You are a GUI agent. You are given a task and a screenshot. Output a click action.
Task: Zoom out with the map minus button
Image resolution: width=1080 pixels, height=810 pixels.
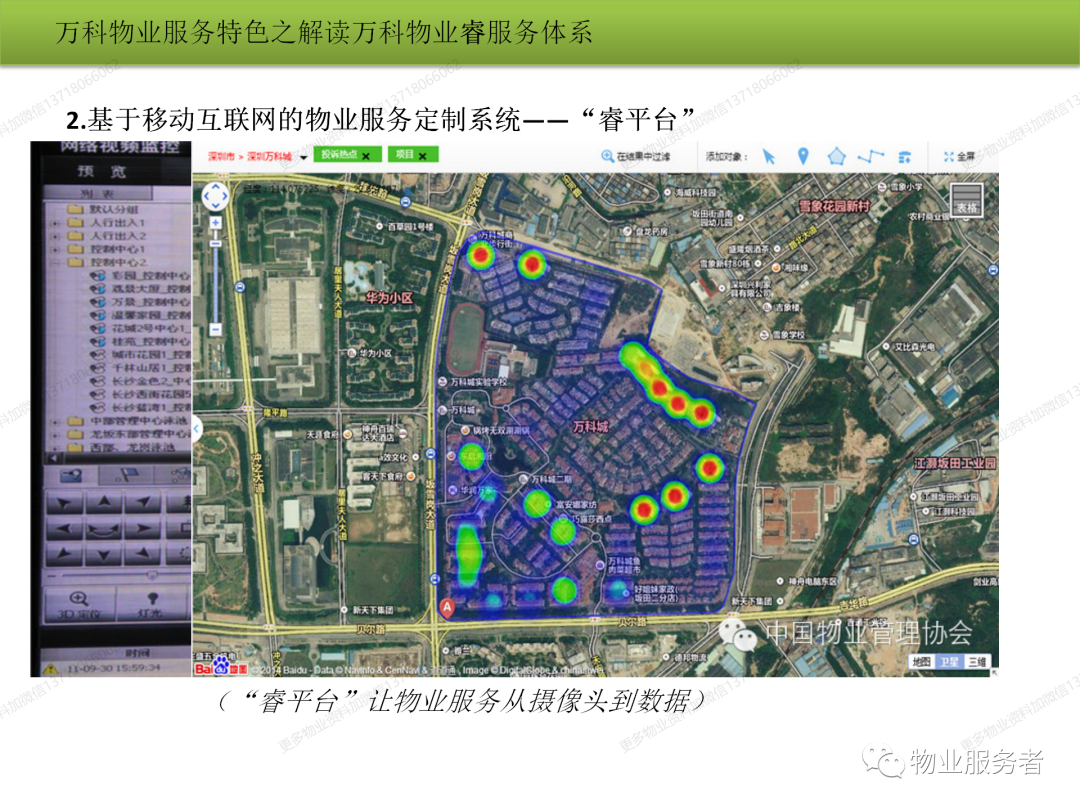(215, 329)
